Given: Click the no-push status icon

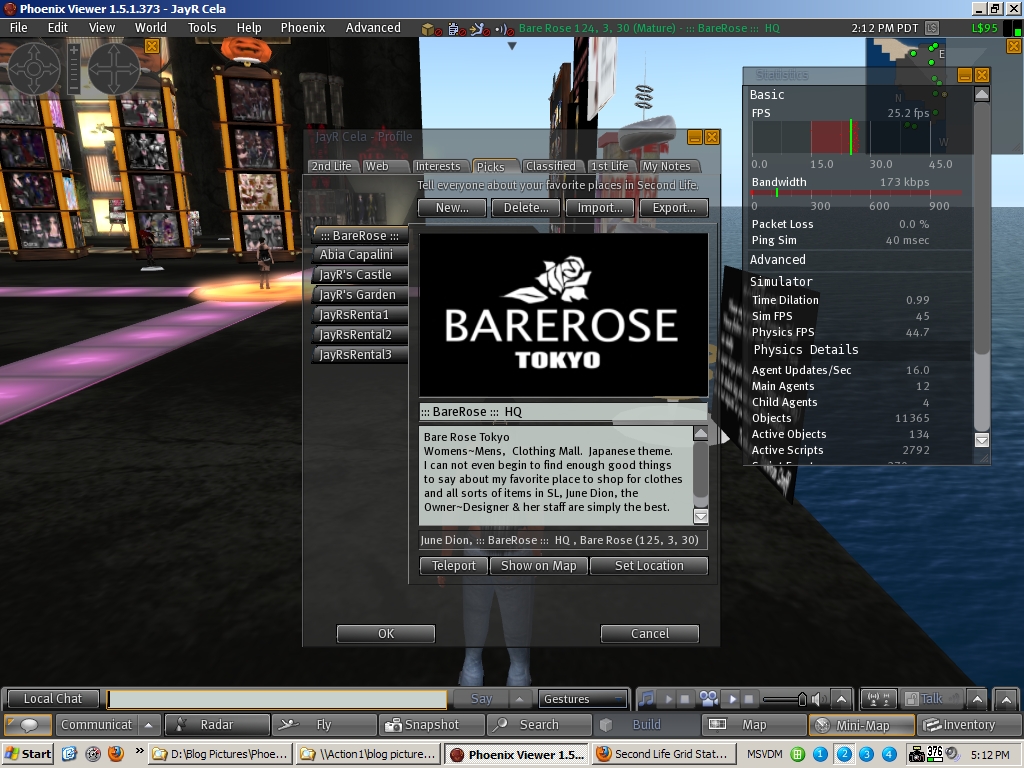Looking at the screenshot, I should [x=480, y=29].
